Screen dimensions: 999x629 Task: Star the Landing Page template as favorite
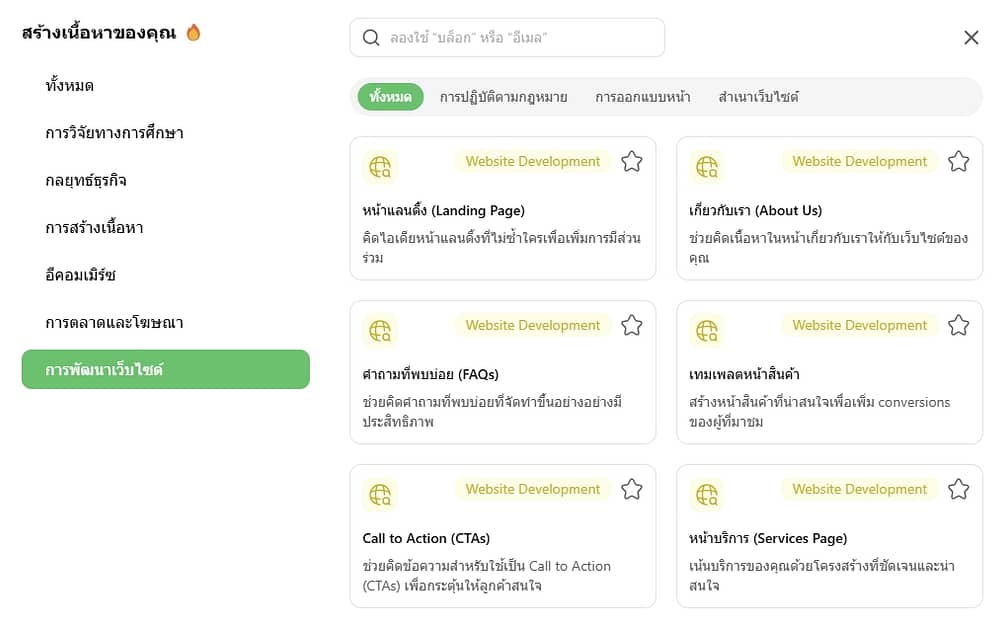point(631,162)
